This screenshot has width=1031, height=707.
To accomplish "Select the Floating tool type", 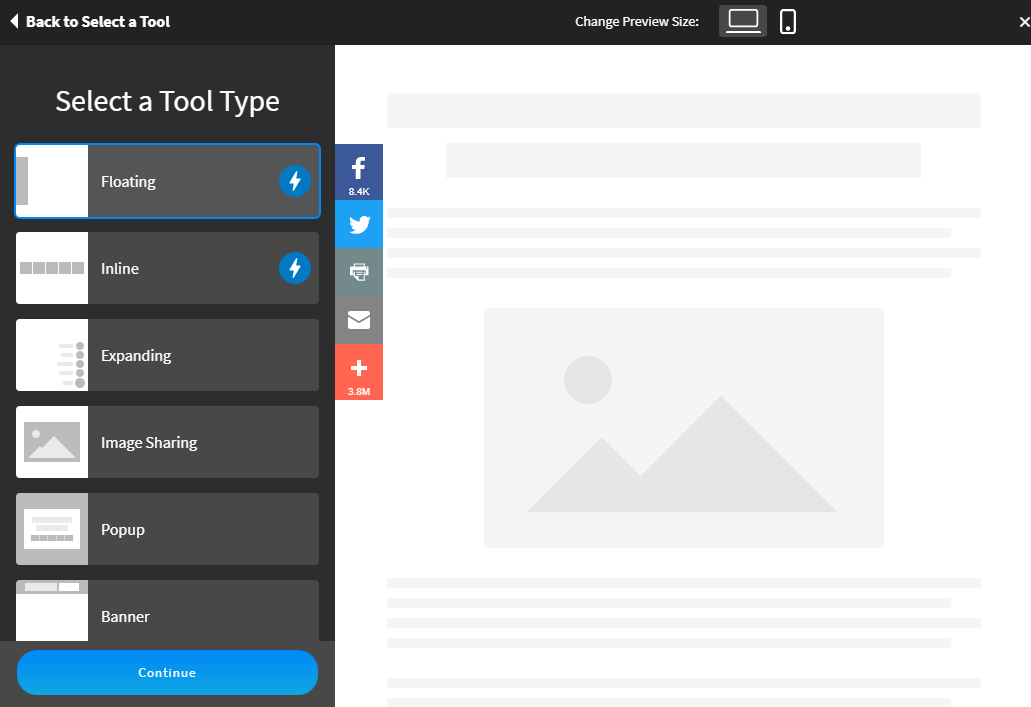I will click(x=168, y=181).
